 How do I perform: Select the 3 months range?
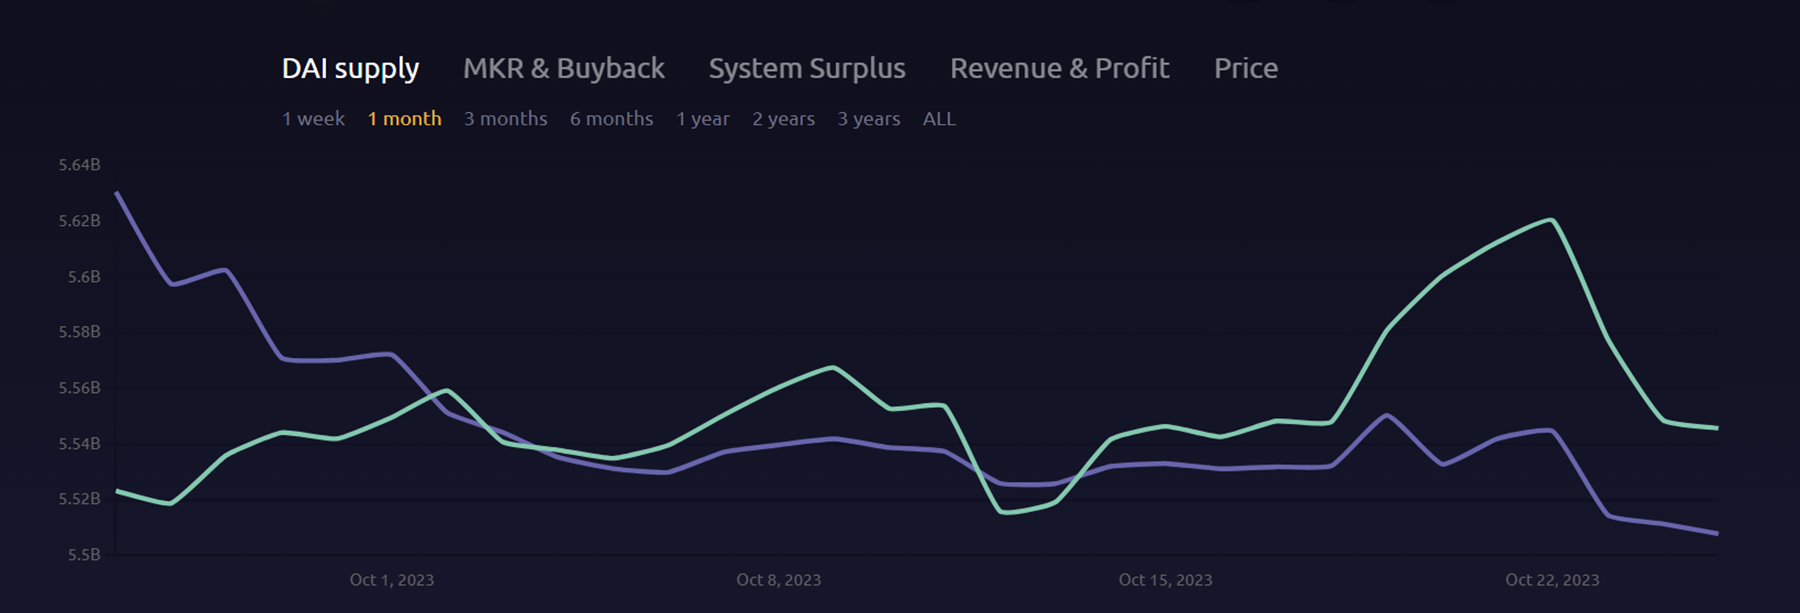pos(505,119)
